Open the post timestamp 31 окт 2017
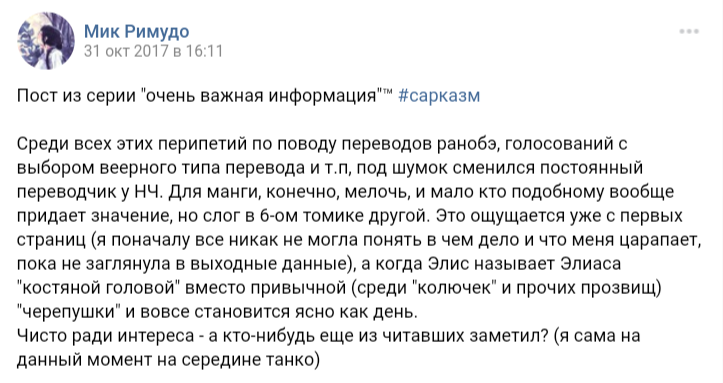723x383 pixels. click(153, 51)
